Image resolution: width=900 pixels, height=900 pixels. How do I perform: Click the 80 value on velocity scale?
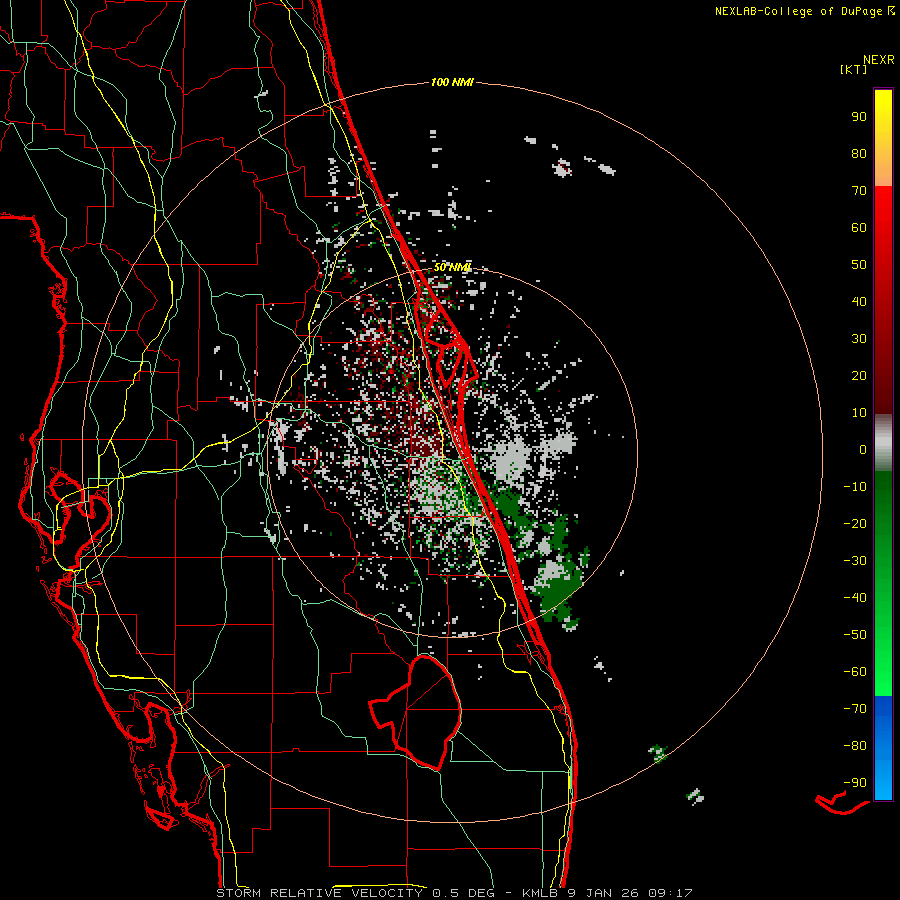click(859, 154)
